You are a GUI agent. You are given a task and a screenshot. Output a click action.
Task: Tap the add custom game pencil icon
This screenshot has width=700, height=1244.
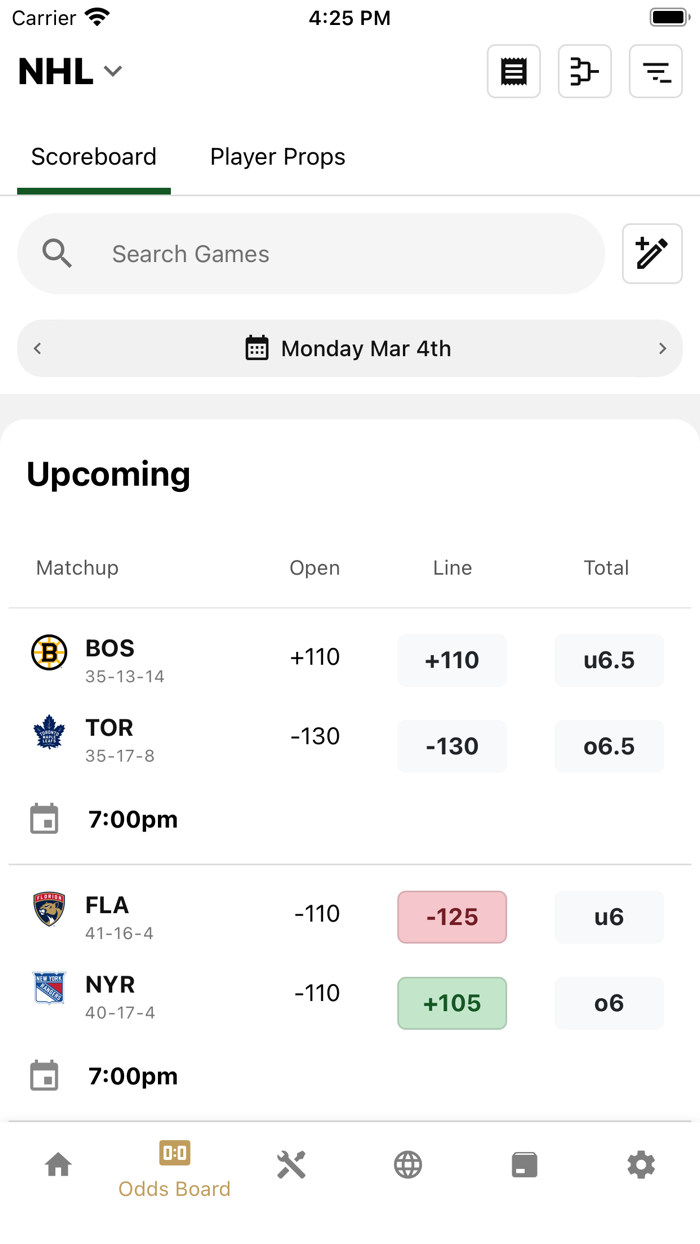pyautogui.click(x=652, y=254)
